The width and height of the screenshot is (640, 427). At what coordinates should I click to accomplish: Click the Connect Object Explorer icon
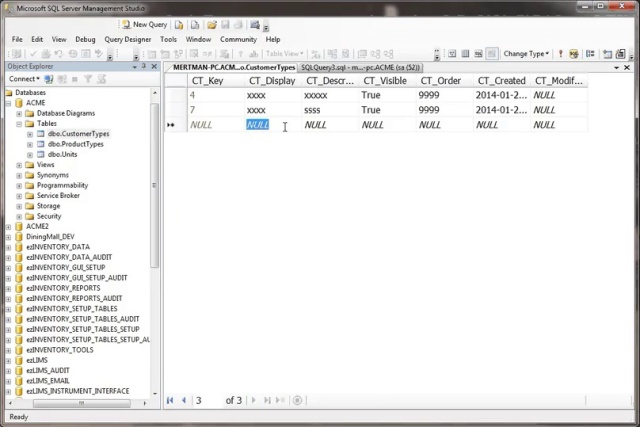49,79
